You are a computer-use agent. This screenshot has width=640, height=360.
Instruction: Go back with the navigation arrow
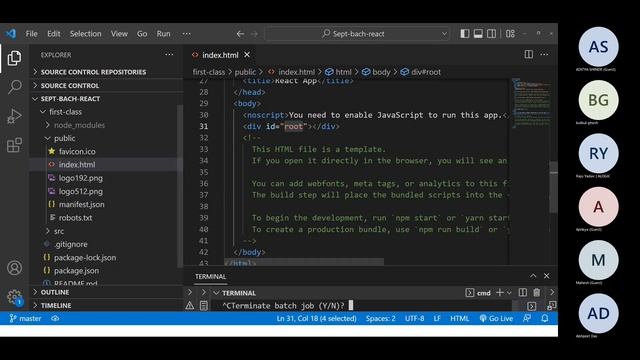[x=240, y=34]
